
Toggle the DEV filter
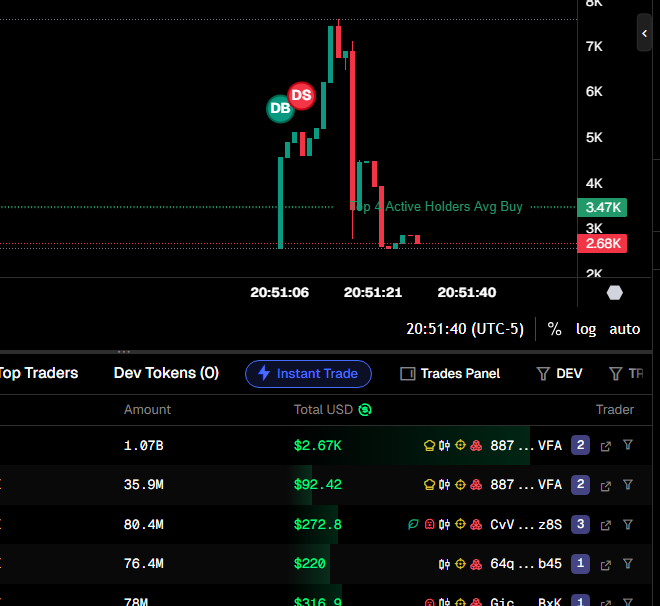click(560, 374)
